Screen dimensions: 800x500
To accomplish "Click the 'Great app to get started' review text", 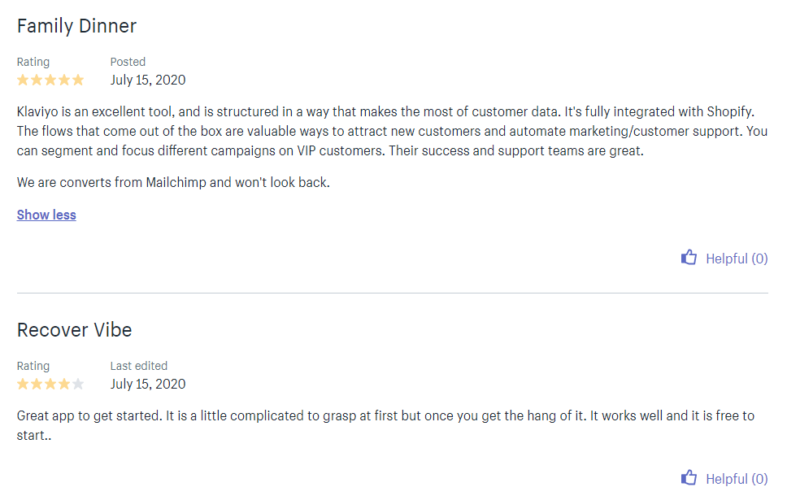I will coord(386,426).
